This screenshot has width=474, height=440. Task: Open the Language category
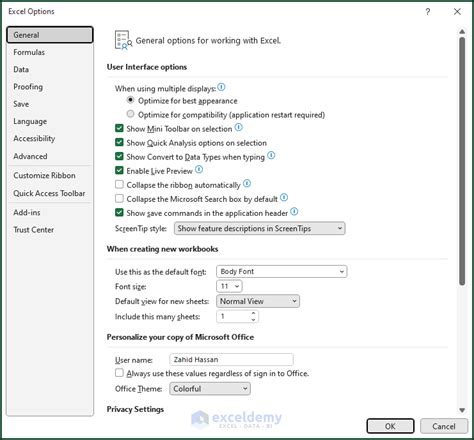(x=50, y=121)
